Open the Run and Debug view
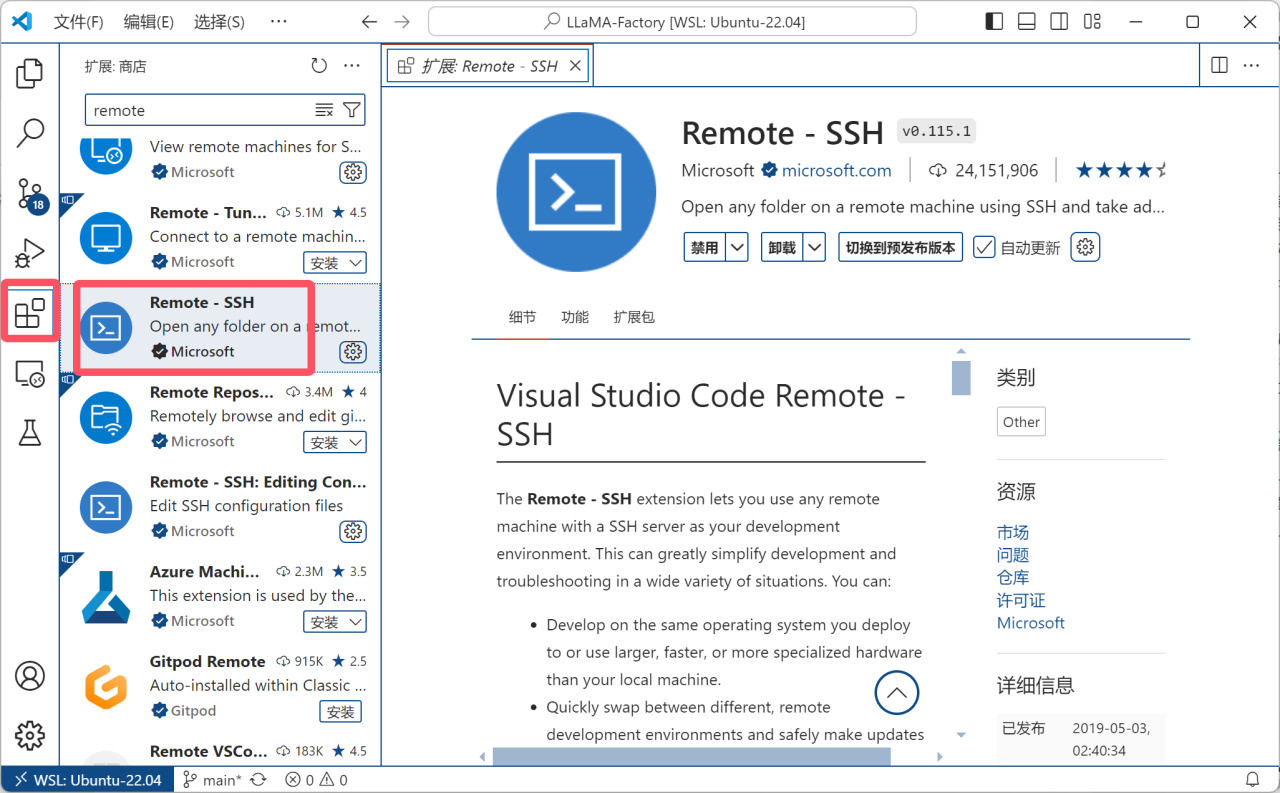The height and width of the screenshot is (793, 1280). pyautogui.click(x=30, y=253)
